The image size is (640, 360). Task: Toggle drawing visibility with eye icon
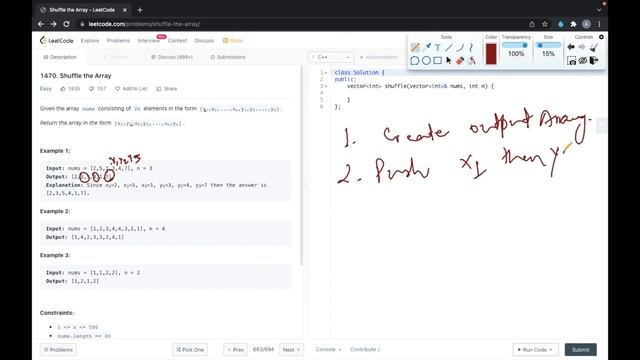(x=583, y=61)
